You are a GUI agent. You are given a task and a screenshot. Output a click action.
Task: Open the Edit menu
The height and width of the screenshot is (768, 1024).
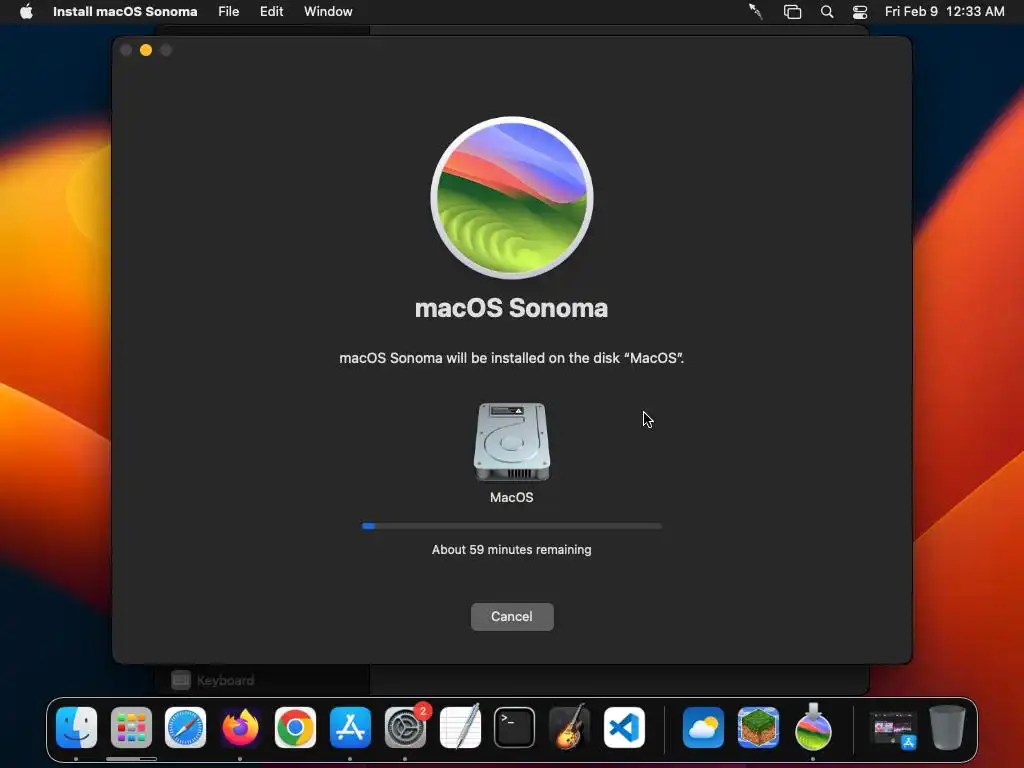pos(271,12)
